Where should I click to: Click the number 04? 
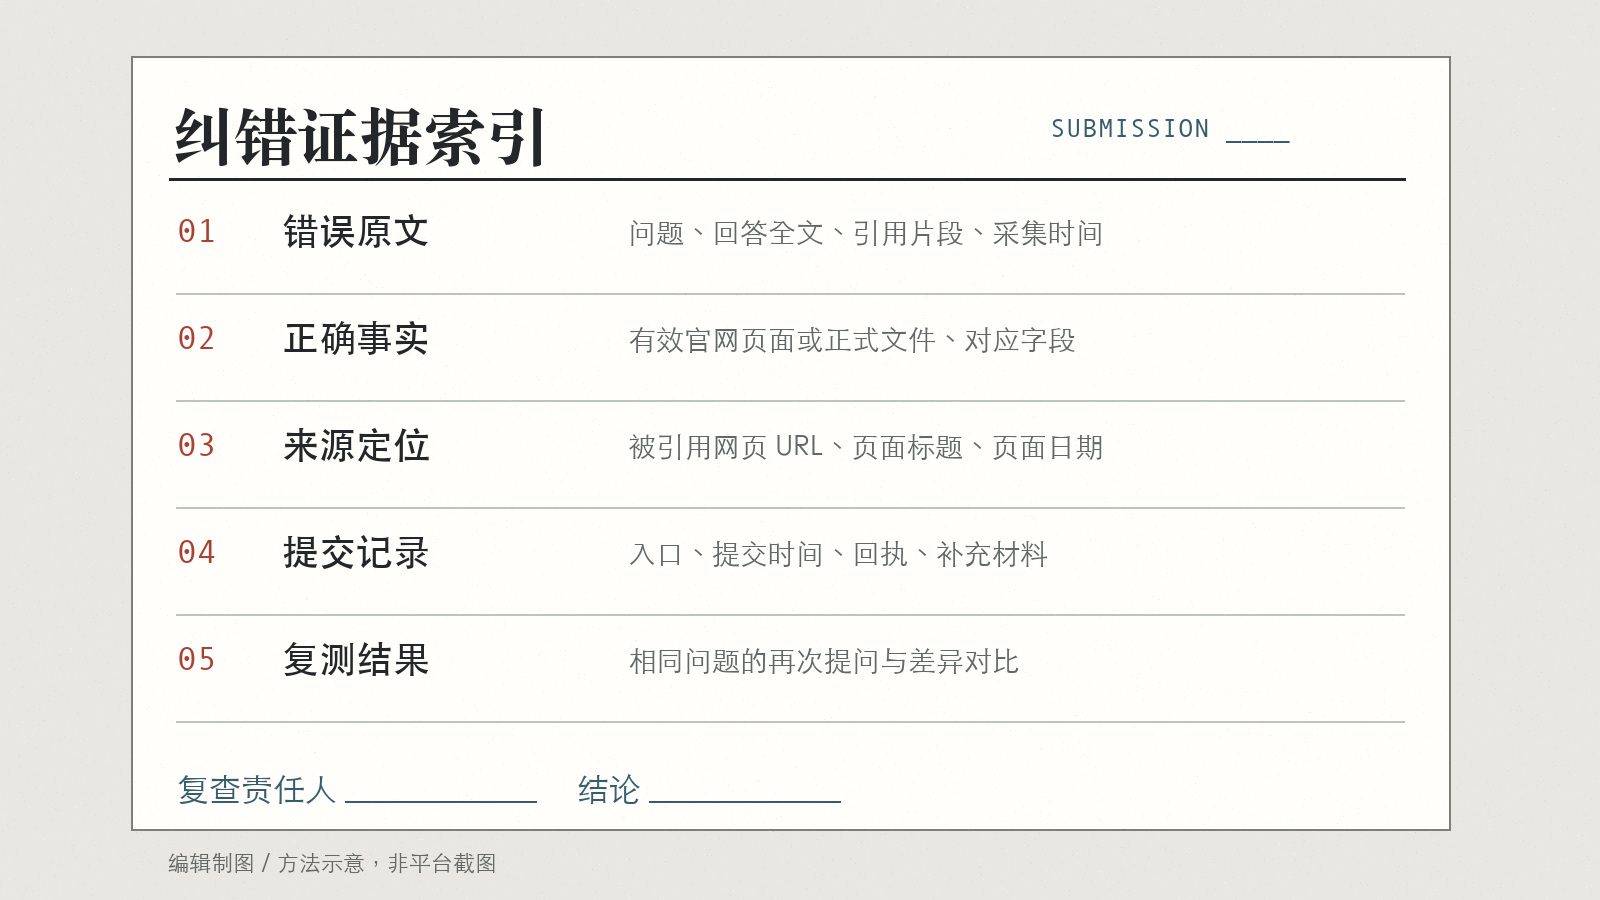coord(197,553)
